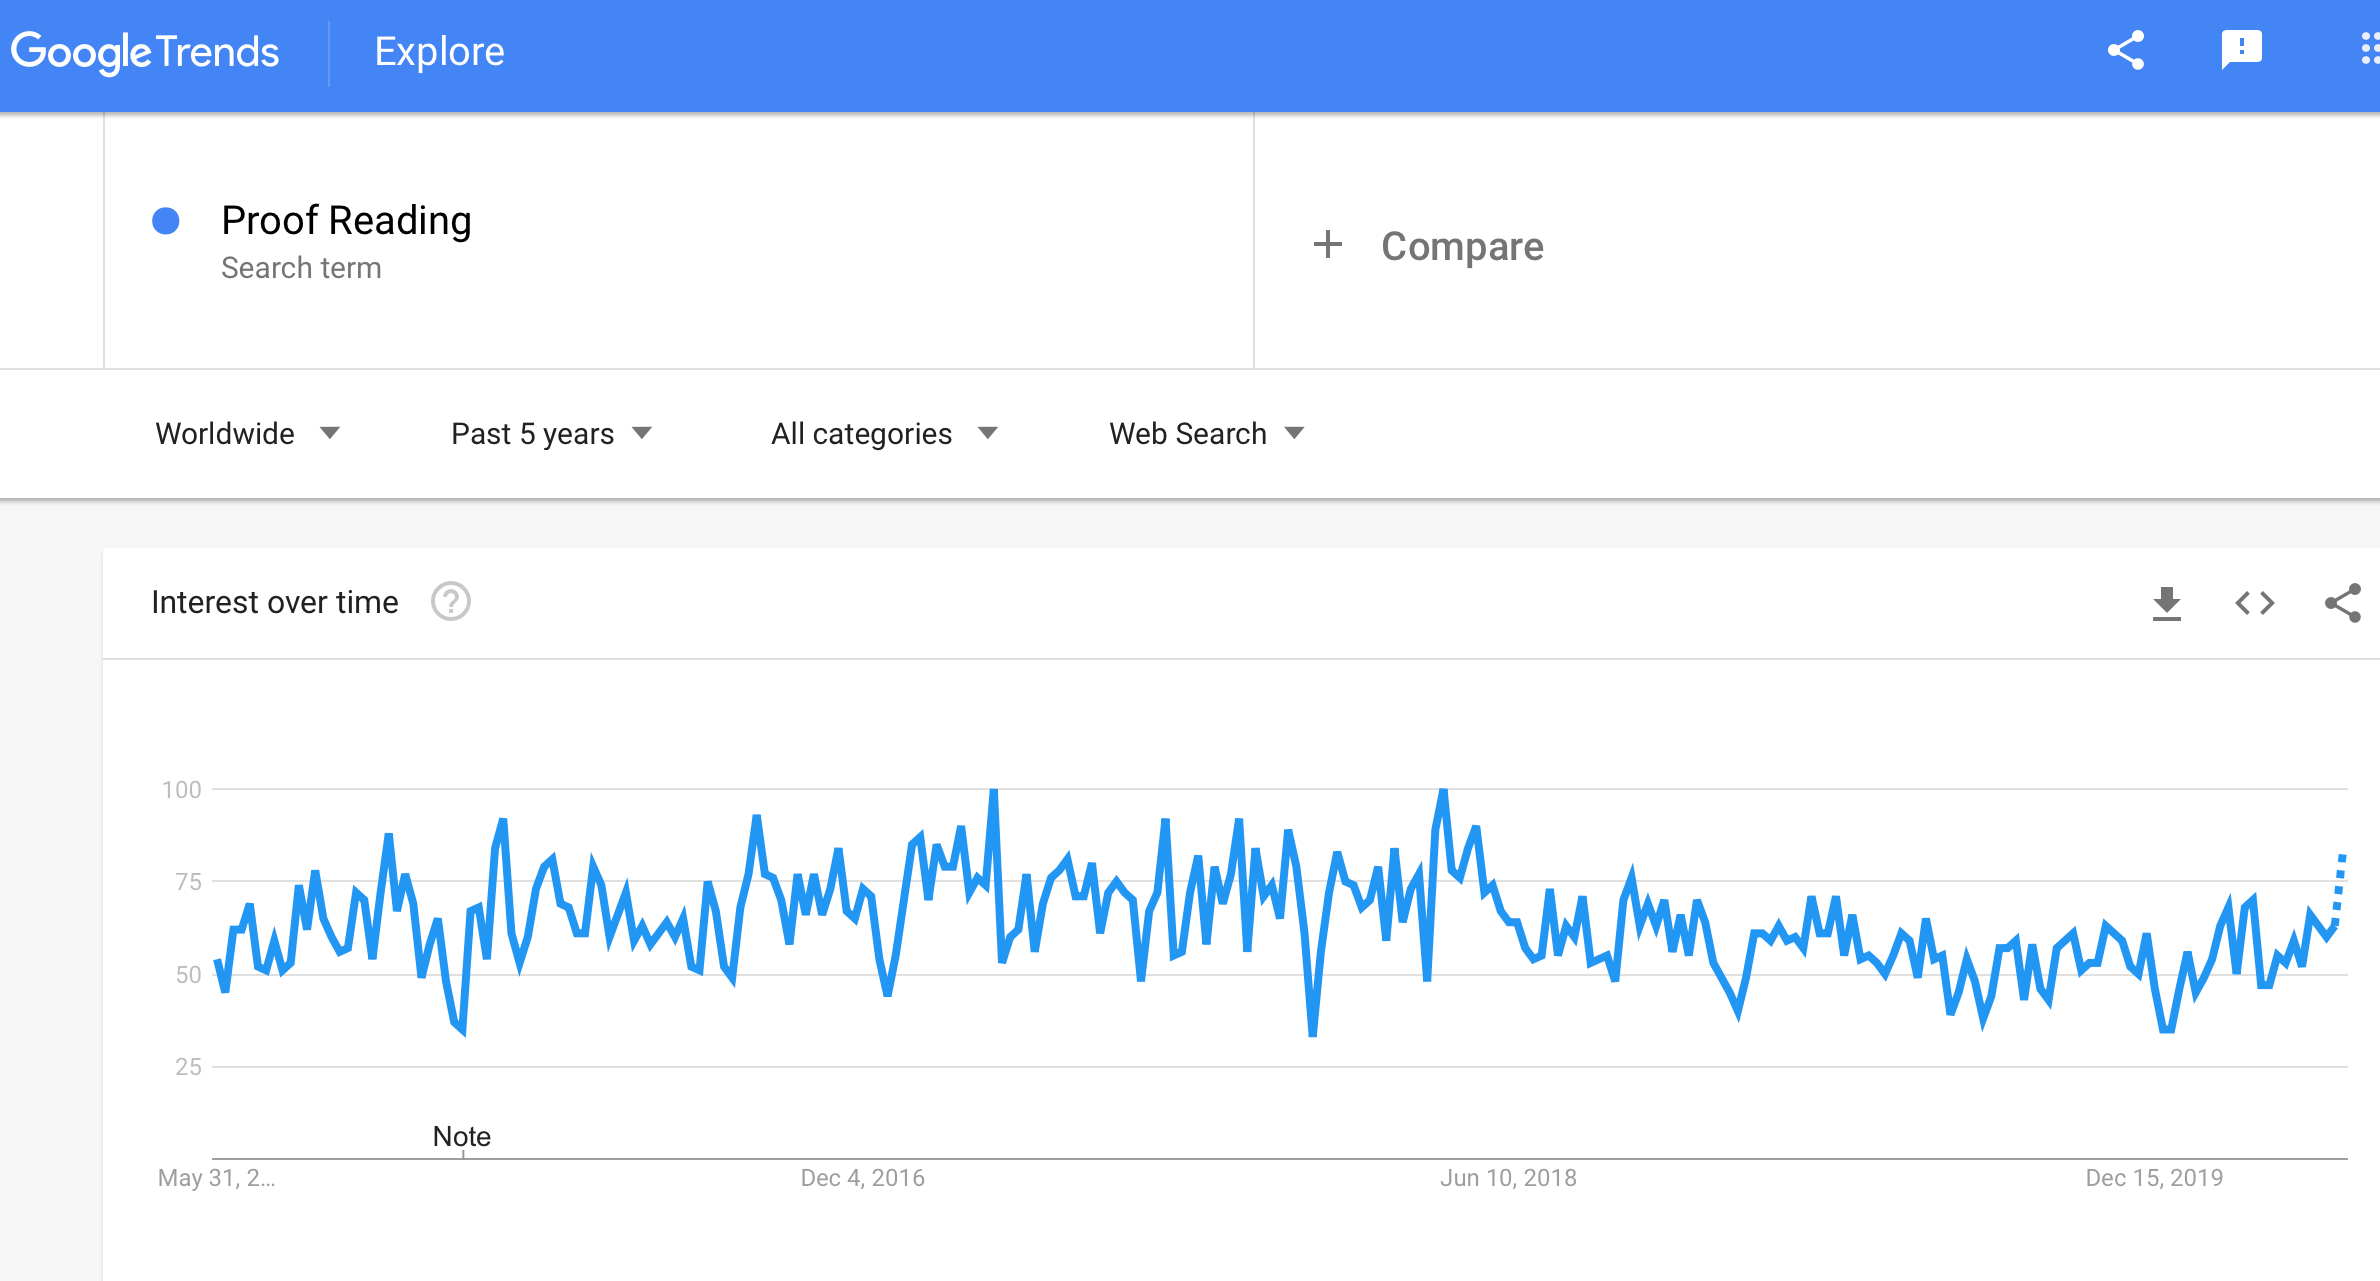Screen dimensions: 2380x1281
Task: Add a Compare search term
Action: [x=1462, y=246]
